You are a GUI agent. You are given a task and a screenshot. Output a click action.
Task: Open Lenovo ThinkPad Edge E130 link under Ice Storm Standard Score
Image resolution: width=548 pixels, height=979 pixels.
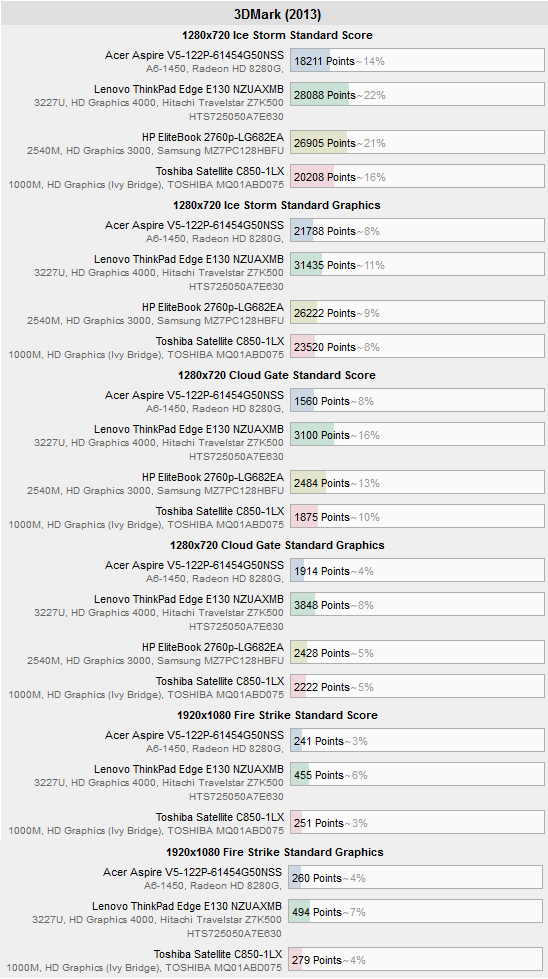click(x=189, y=89)
